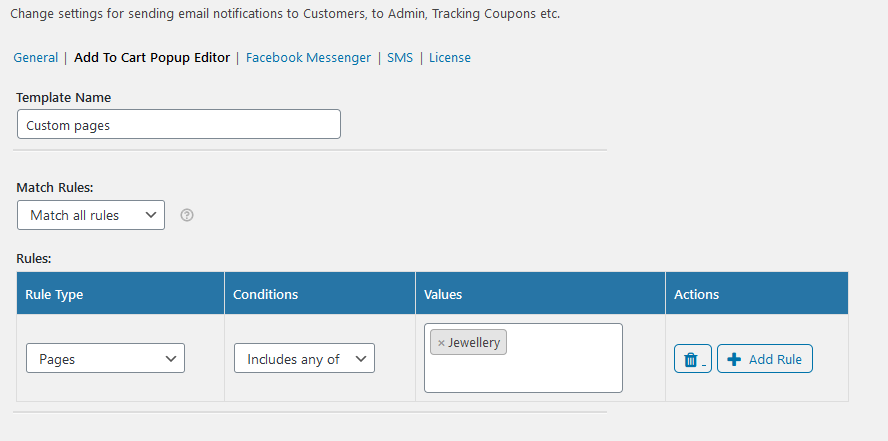Click the Jewellery value tag
The width and height of the screenshot is (888, 441).
click(474, 342)
